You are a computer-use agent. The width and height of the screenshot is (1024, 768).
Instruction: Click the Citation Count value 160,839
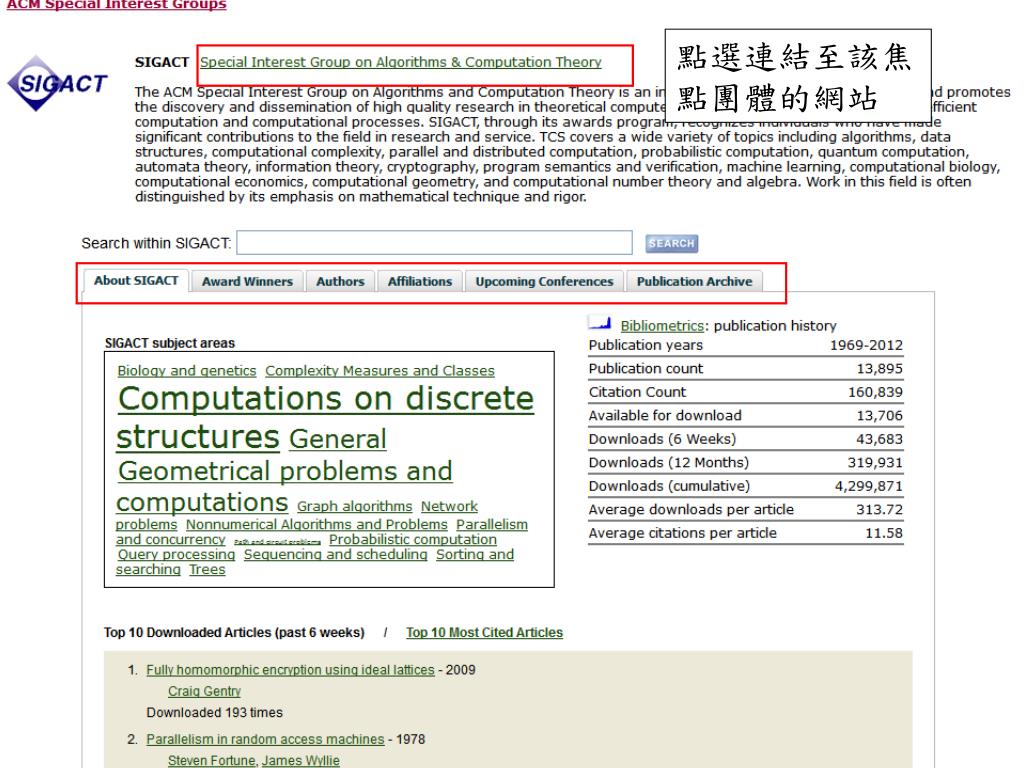875,392
